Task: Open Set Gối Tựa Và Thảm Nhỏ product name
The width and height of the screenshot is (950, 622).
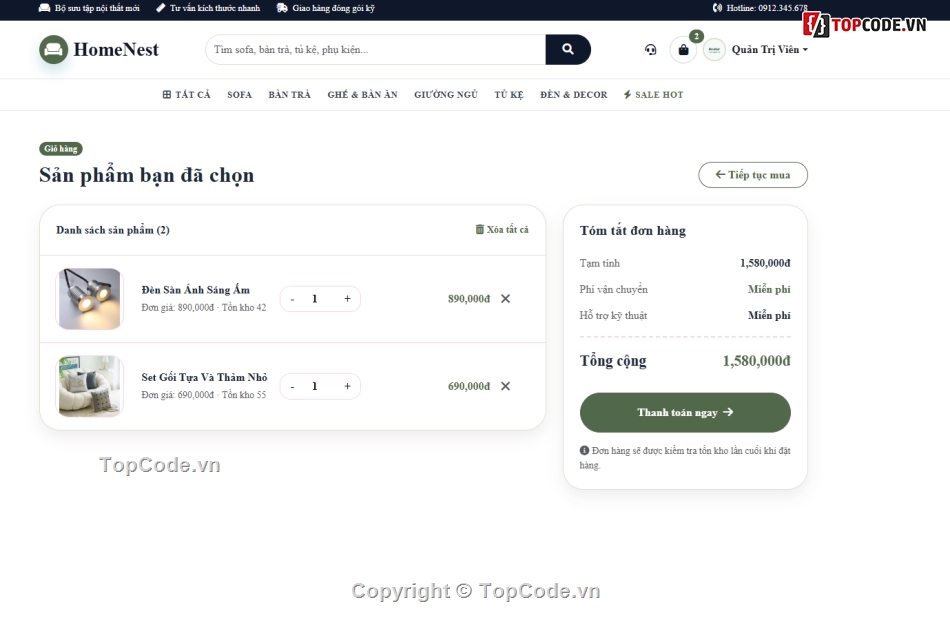Action: 204,377
